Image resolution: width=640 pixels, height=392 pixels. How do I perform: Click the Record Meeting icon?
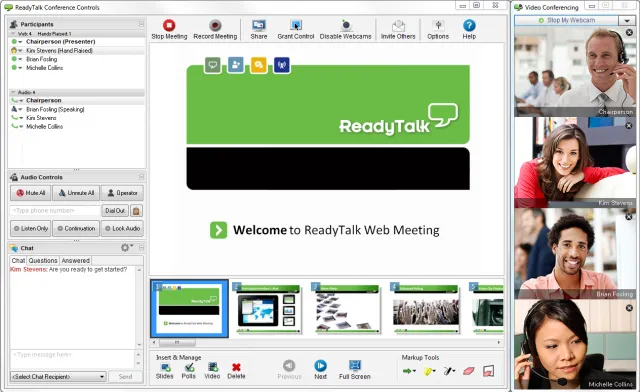tap(215, 26)
